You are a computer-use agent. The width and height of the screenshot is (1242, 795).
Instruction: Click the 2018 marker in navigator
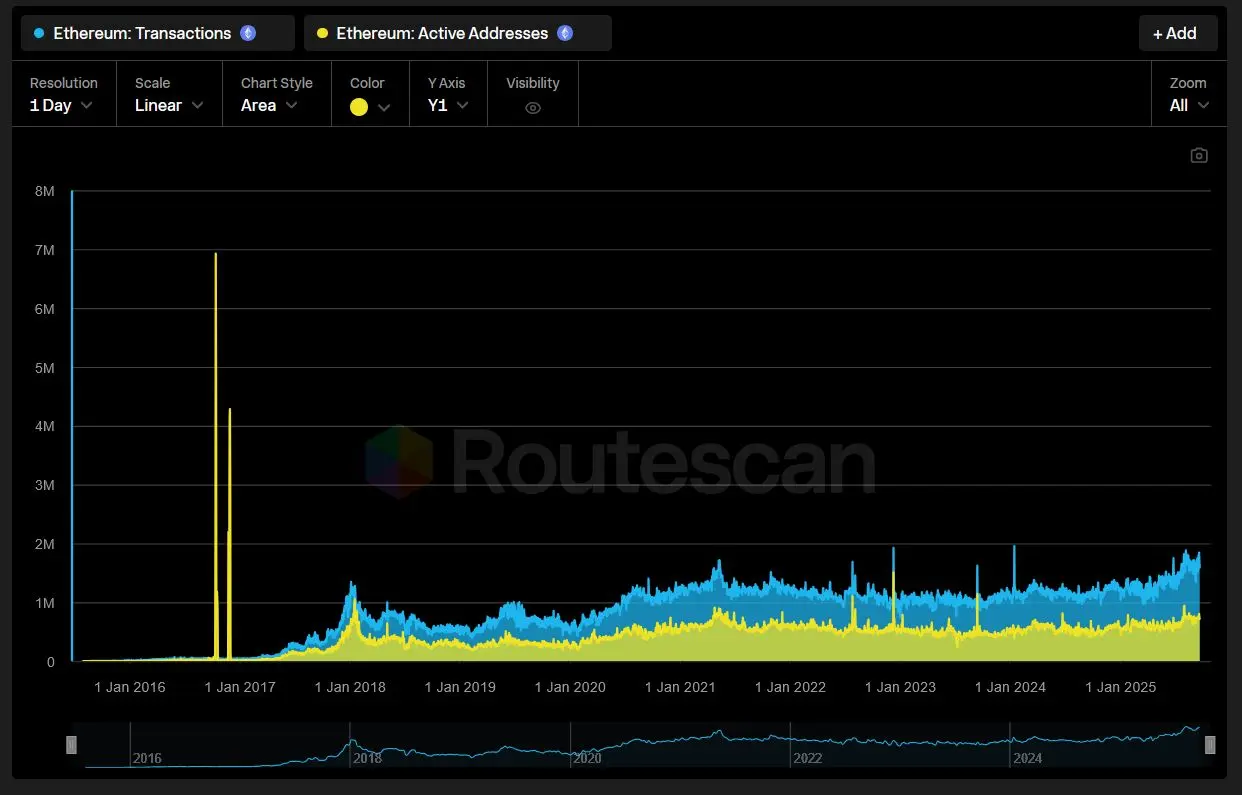coord(366,758)
